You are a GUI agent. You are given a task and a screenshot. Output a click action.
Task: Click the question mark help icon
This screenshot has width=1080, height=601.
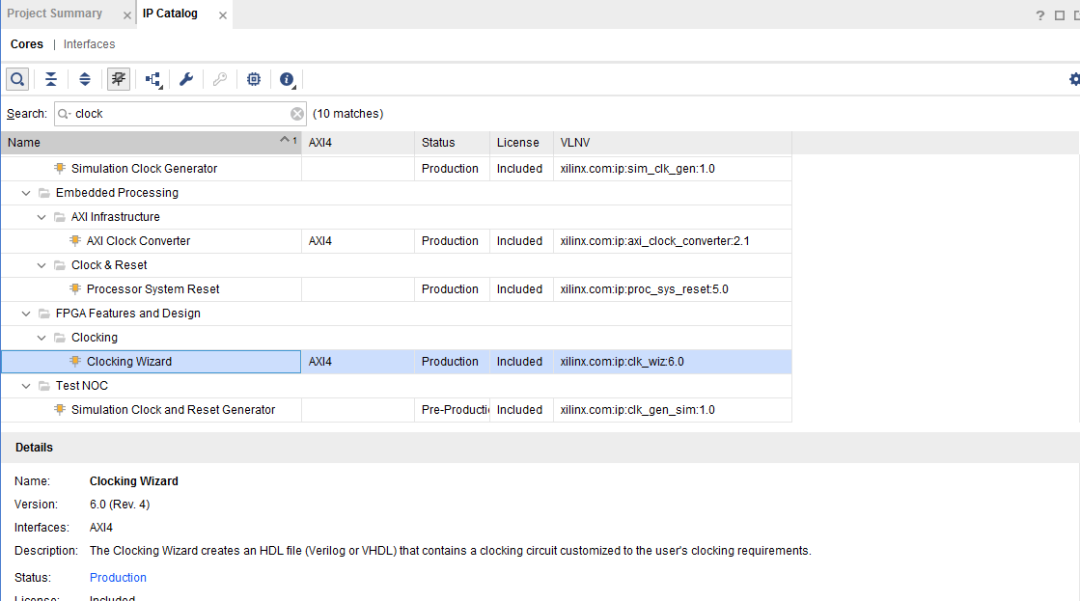tap(1040, 15)
